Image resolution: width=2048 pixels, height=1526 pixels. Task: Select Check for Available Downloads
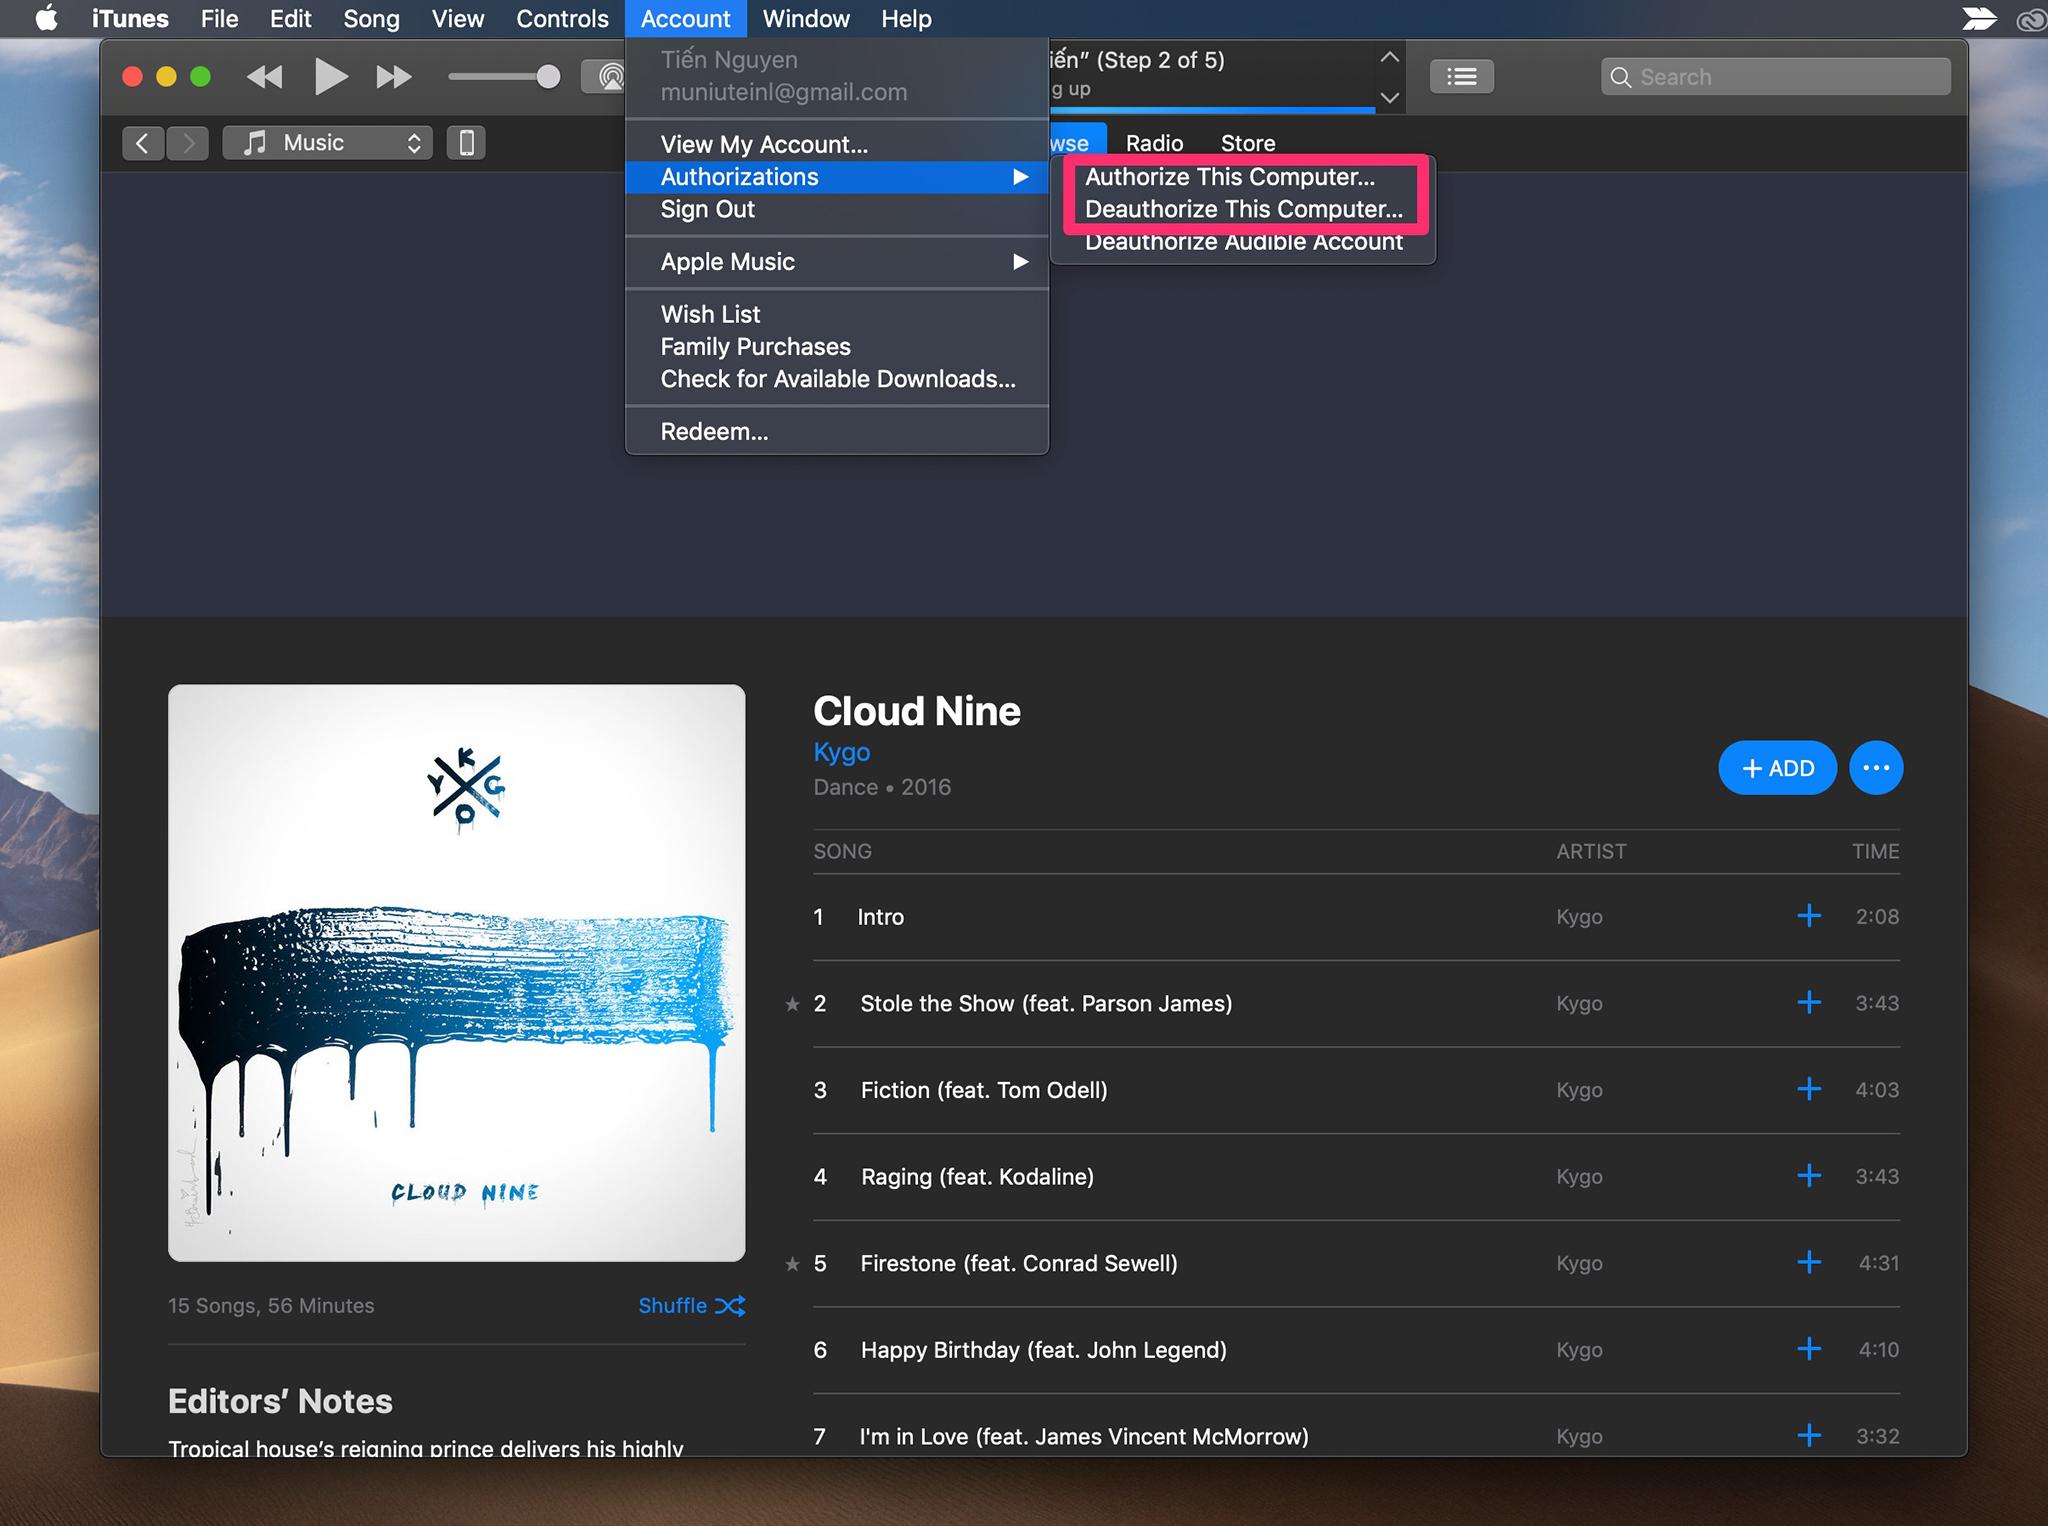(x=837, y=379)
